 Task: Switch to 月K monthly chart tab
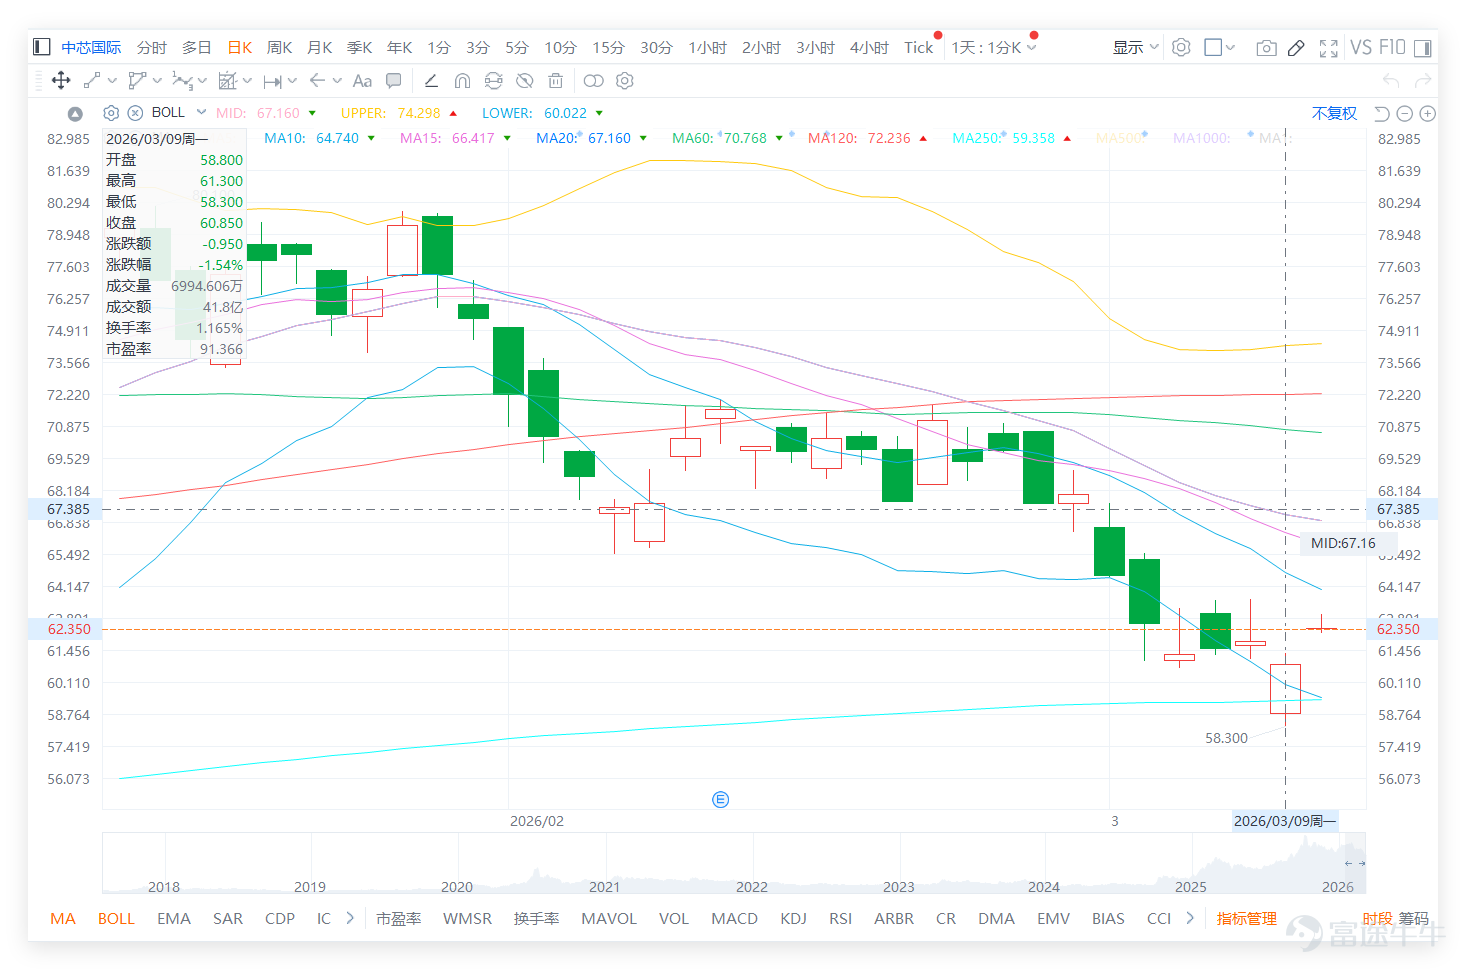point(320,47)
